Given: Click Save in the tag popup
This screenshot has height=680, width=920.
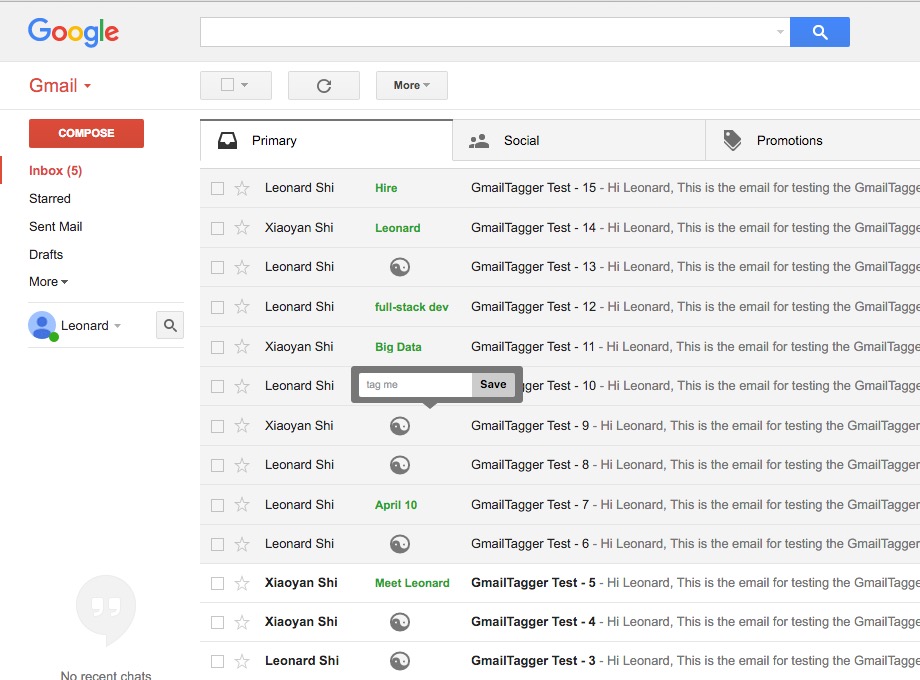Looking at the screenshot, I should click(x=493, y=384).
